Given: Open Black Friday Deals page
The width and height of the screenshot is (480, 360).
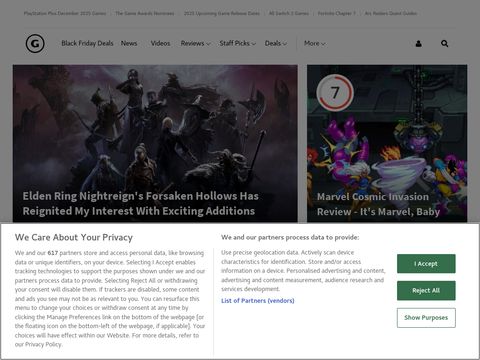Looking at the screenshot, I should pyautogui.click(x=87, y=43).
